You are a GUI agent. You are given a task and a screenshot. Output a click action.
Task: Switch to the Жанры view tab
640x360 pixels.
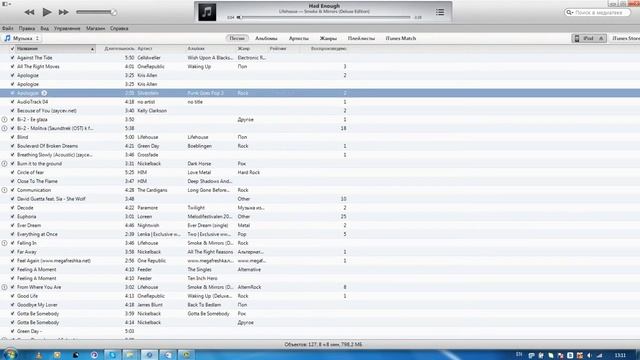click(x=328, y=38)
